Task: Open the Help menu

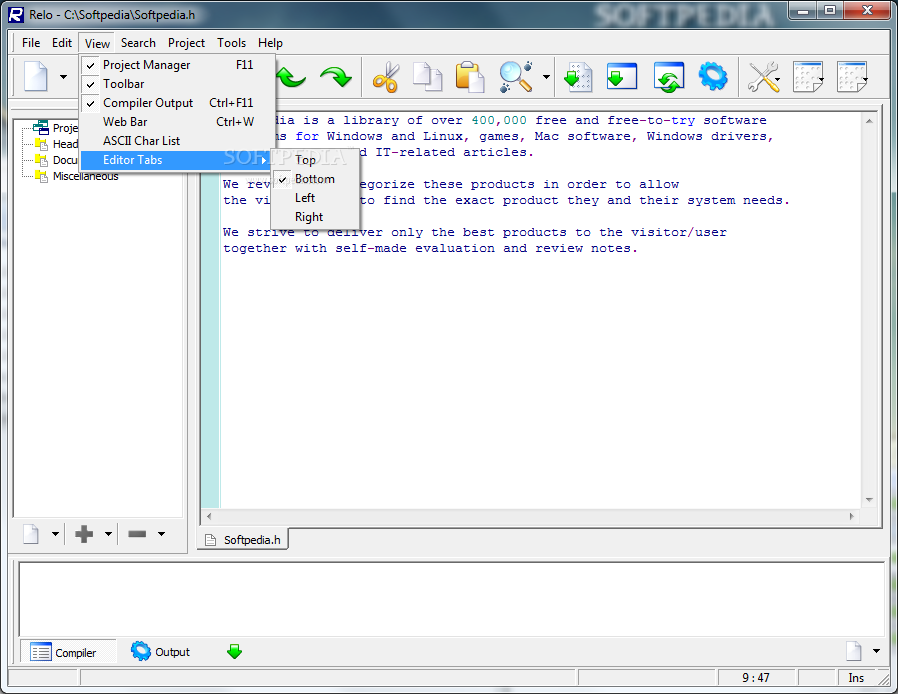Action: click(x=270, y=43)
